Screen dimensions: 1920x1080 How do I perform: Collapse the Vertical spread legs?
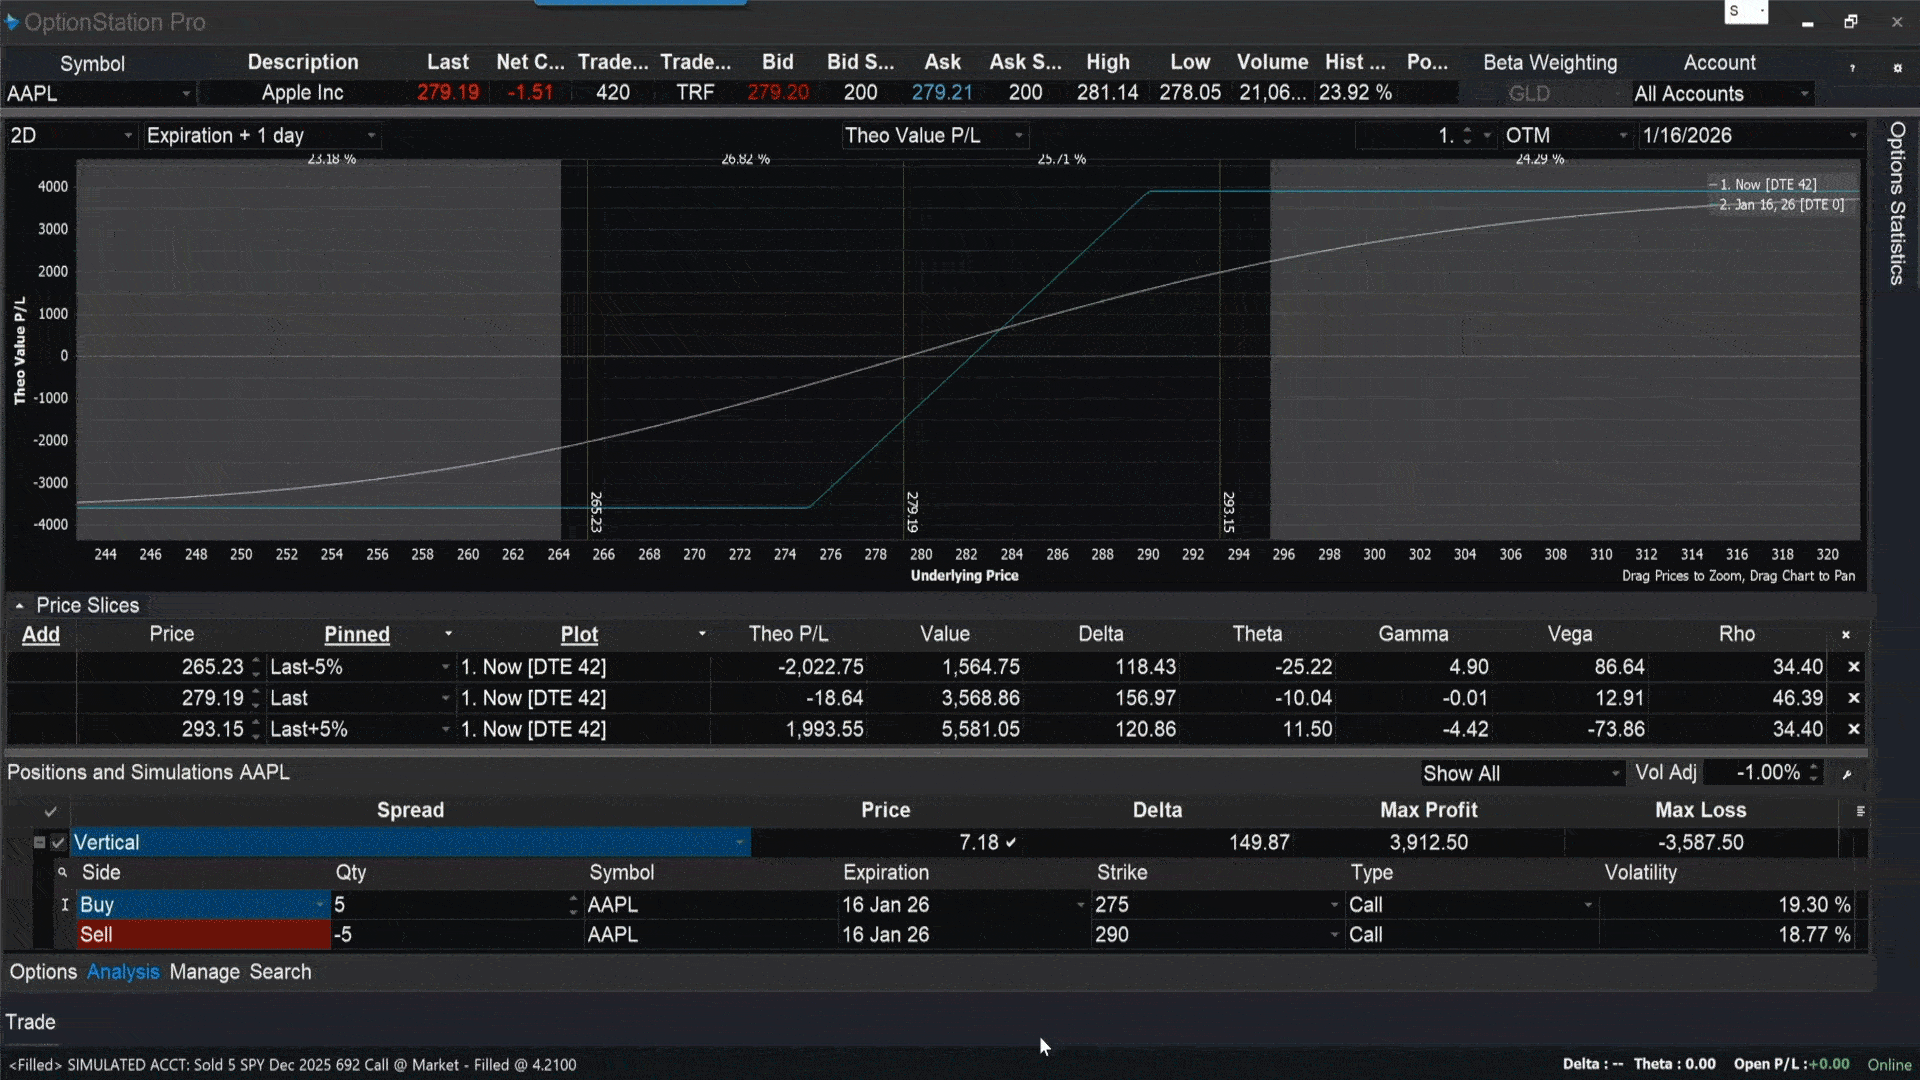tap(39, 843)
